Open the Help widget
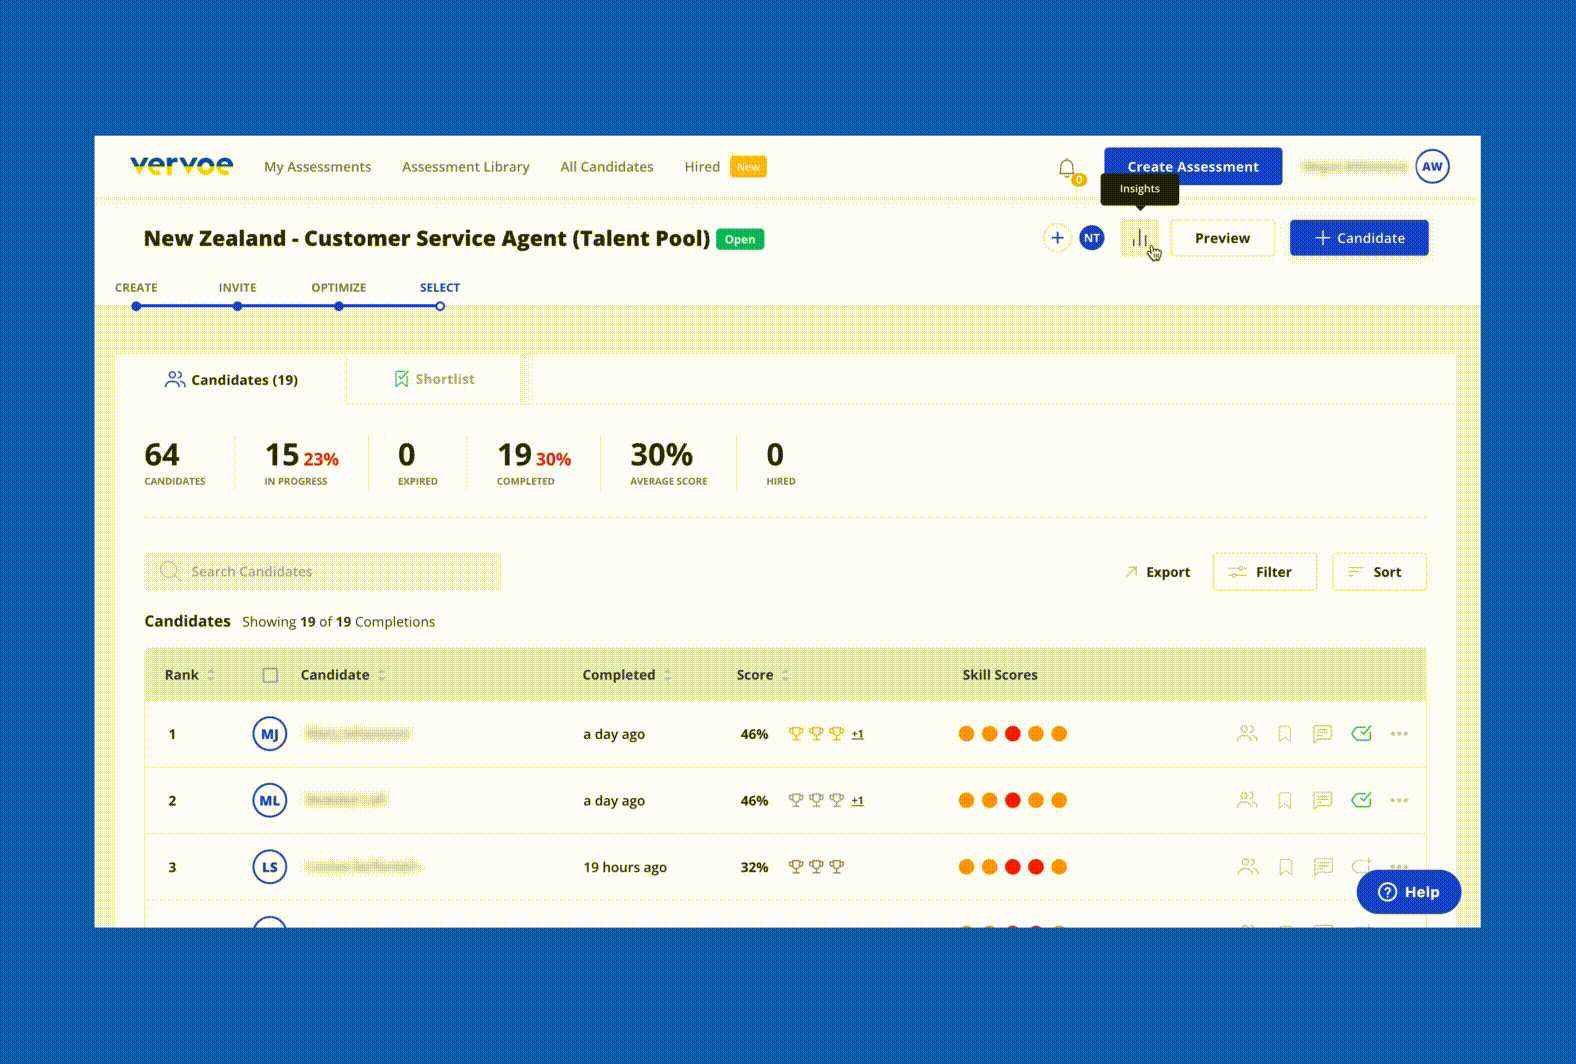The height and width of the screenshot is (1064, 1576). (x=1408, y=892)
